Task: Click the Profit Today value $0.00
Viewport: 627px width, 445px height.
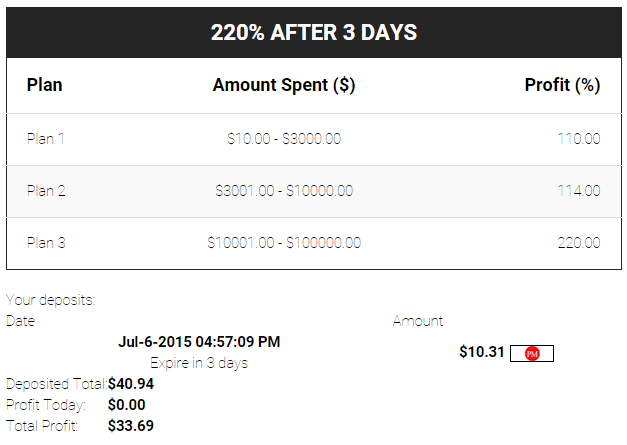Action: click(x=127, y=405)
